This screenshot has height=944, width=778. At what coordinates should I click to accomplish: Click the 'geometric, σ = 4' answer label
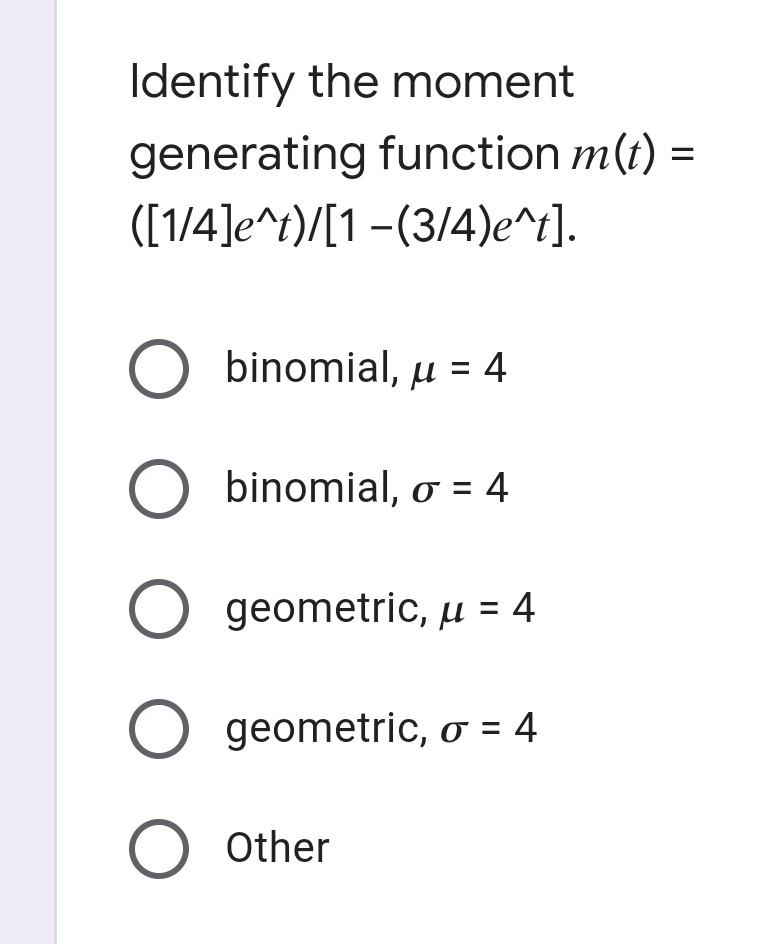click(x=380, y=729)
